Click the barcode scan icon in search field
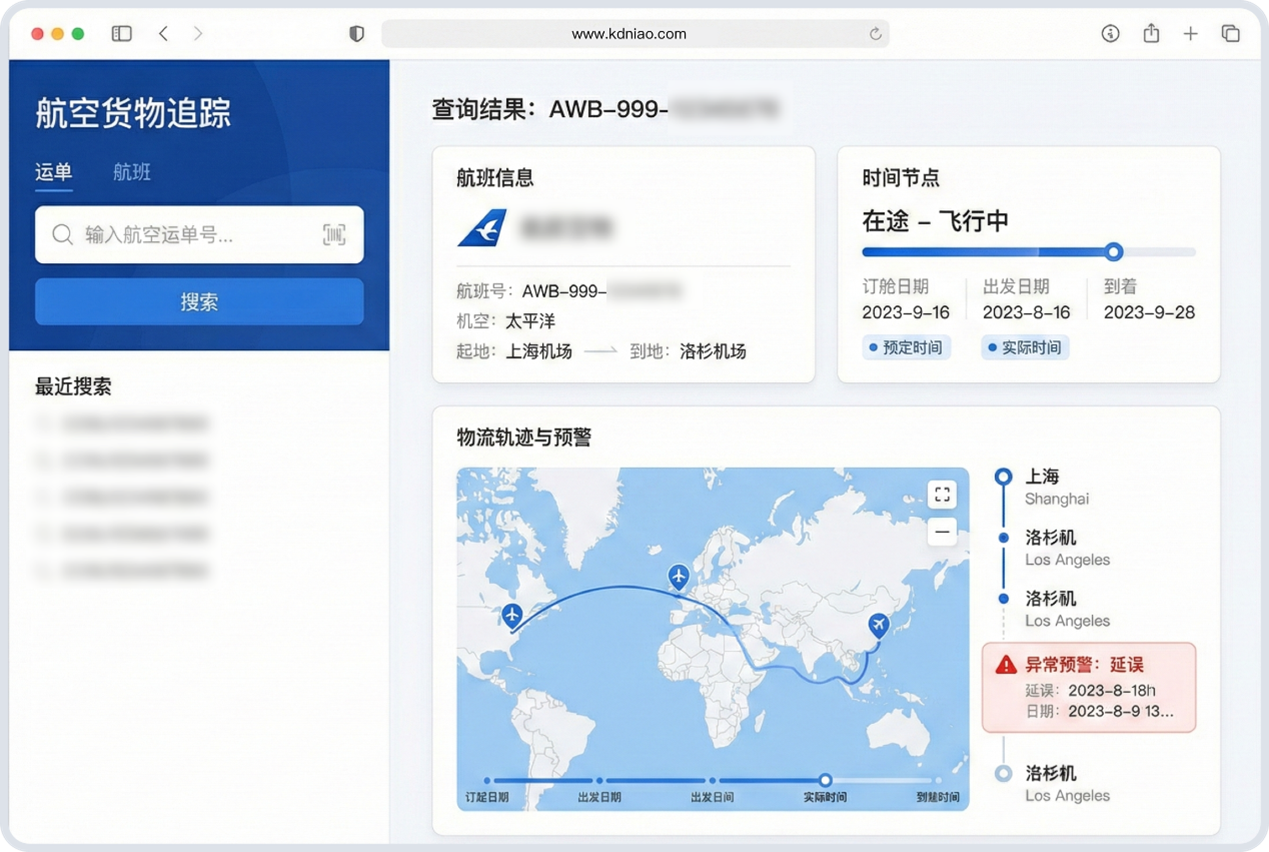The width and height of the screenshot is (1269, 852). (x=334, y=235)
